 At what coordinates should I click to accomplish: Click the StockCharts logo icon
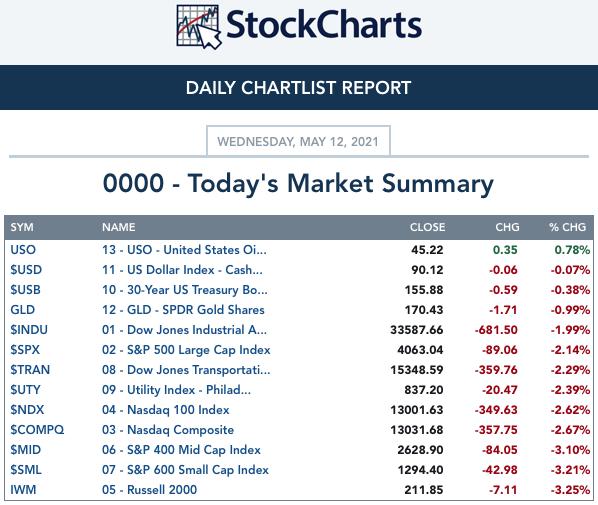pos(199,27)
